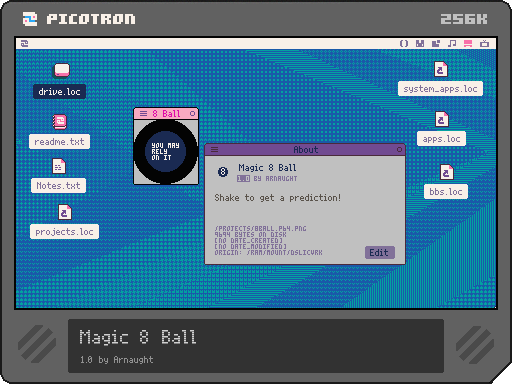This screenshot has width=512, height=384.
Task: Open the 8 Ball window hamburger menu
Action: (x=143, y=114)
